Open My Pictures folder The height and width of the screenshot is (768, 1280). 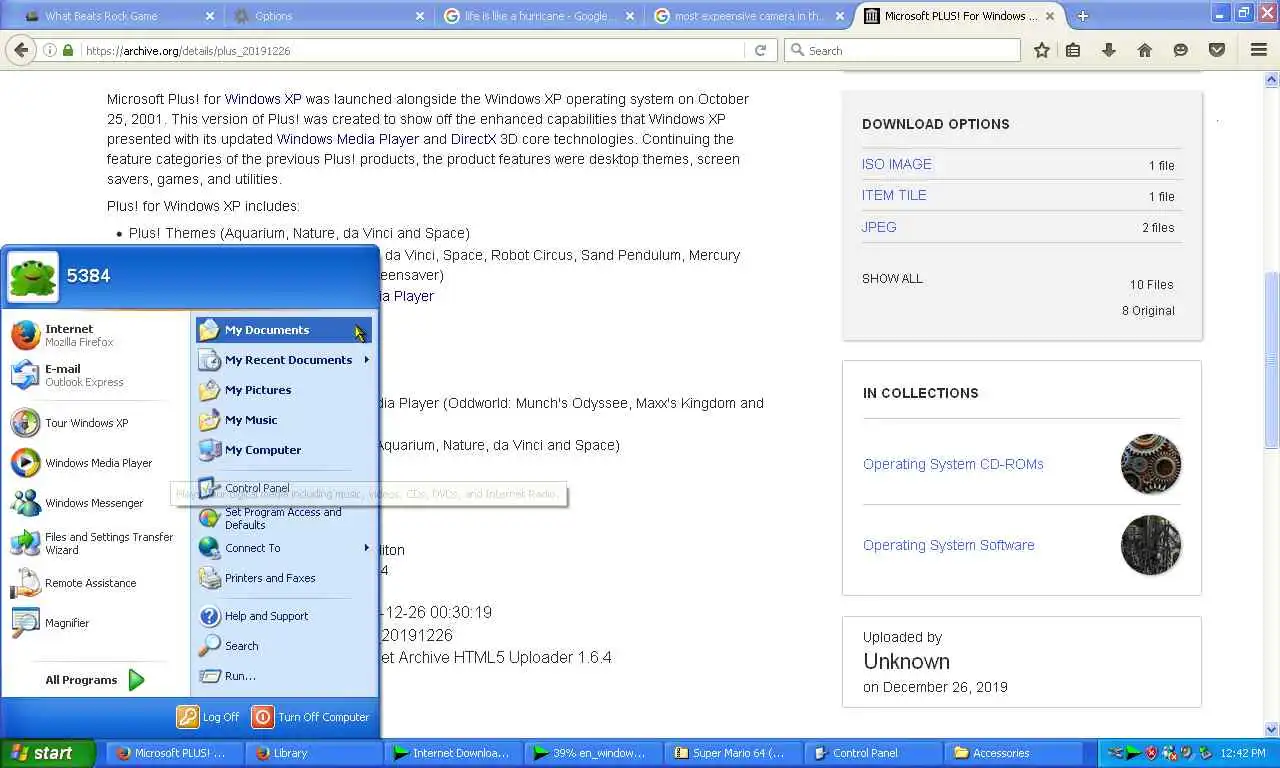tap(284, 390)
